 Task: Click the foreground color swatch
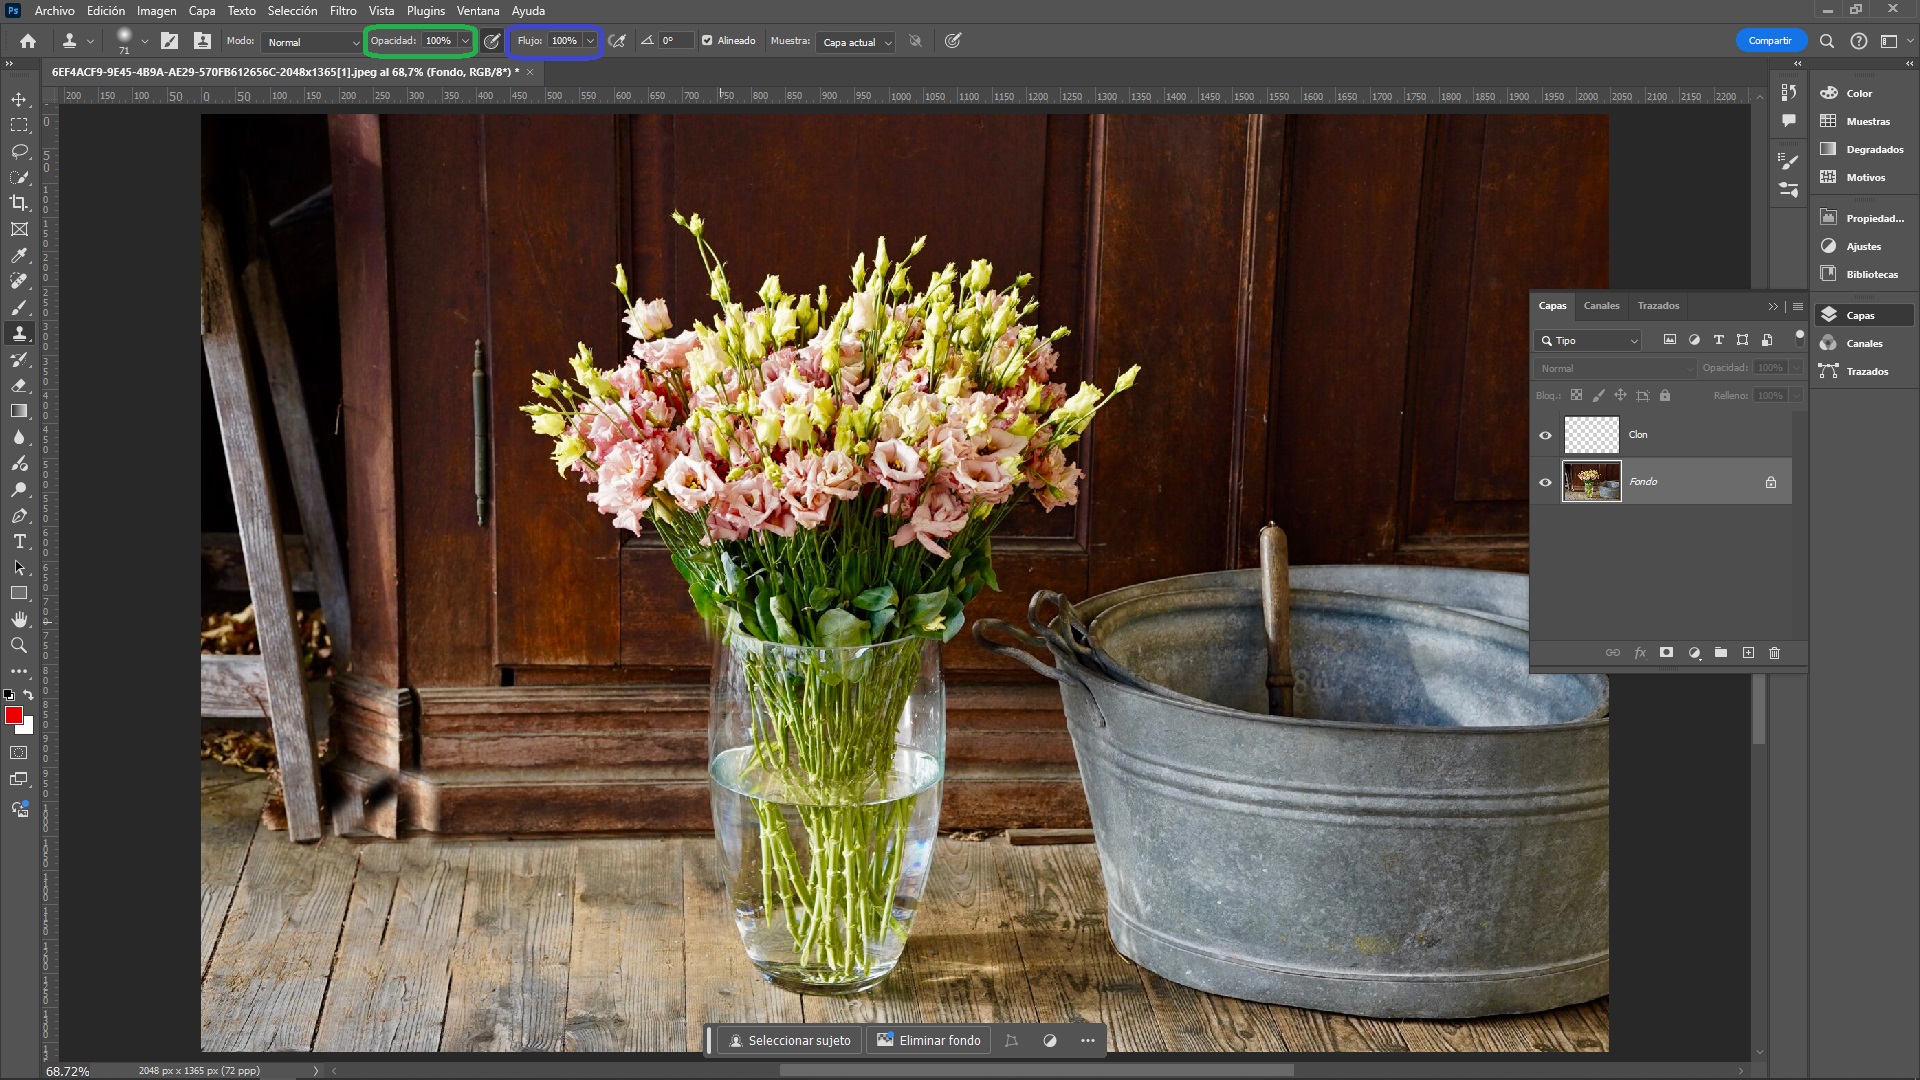[x=15, y=716]
